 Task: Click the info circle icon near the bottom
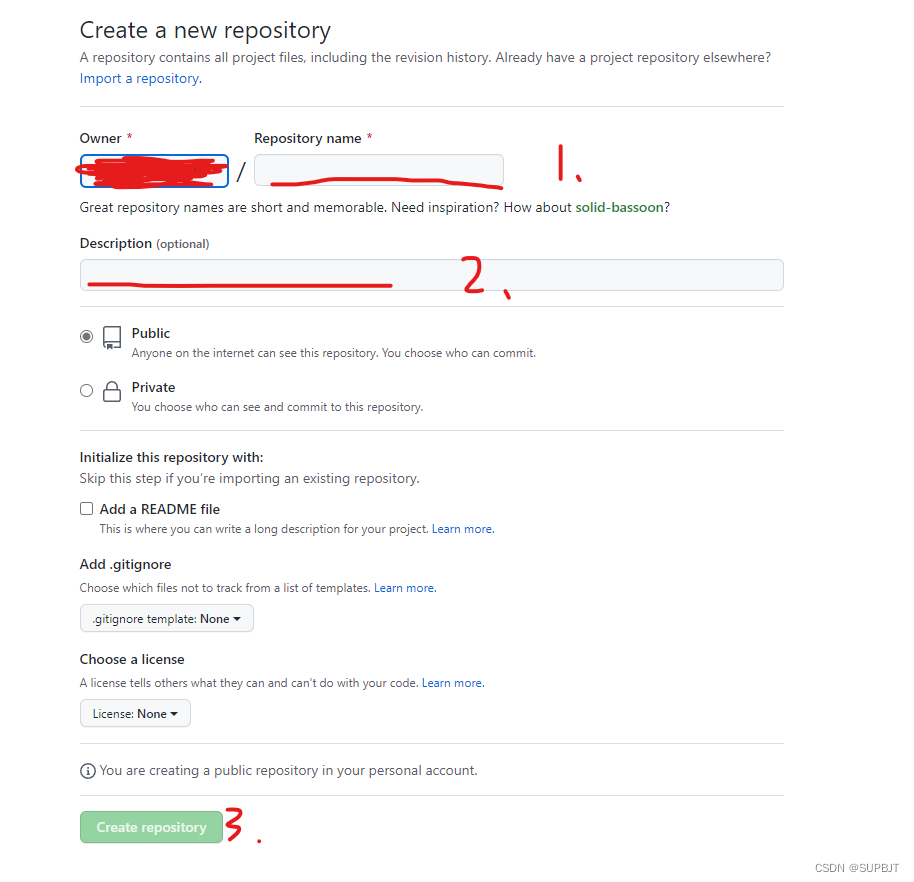point(87,771)
